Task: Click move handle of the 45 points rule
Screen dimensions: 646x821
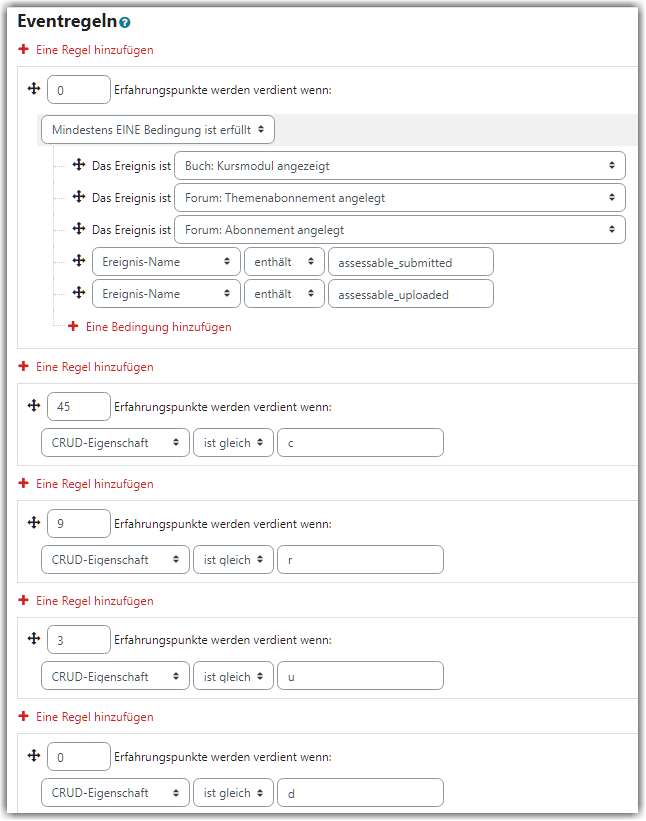Action: (34, 405)
